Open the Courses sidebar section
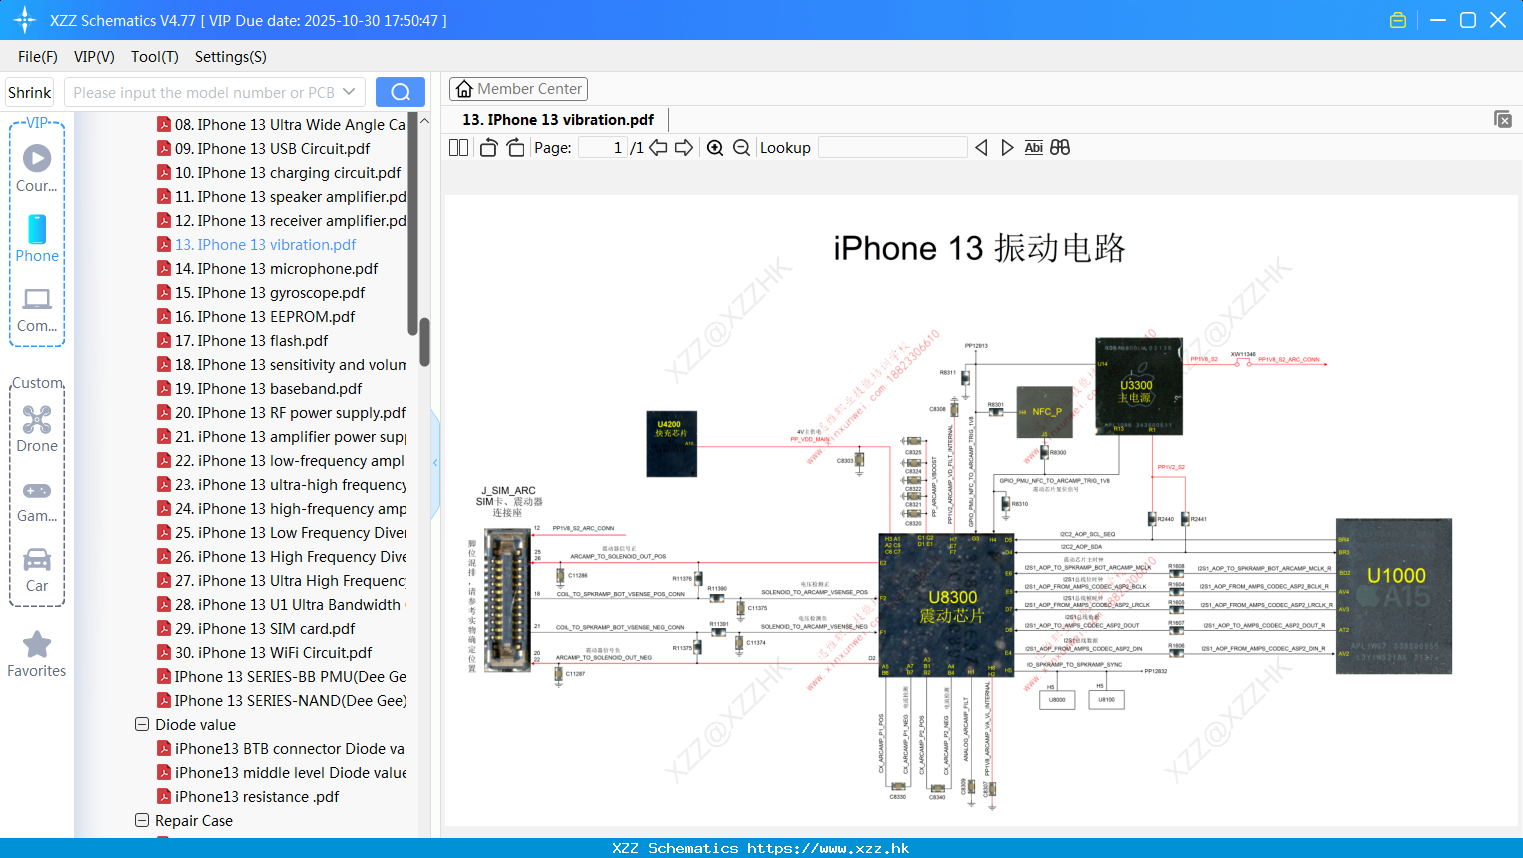Screen dimensions: 1523x858 [x=37, y=168]
